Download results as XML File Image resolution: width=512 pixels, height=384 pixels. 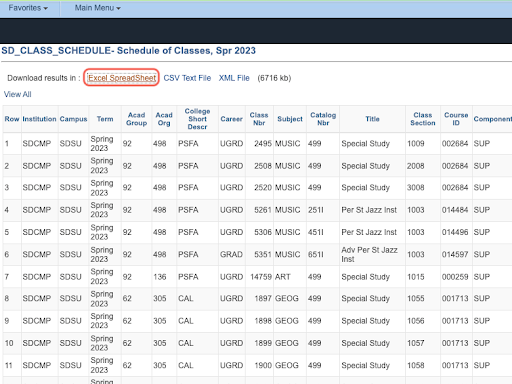tap(234, 78)
